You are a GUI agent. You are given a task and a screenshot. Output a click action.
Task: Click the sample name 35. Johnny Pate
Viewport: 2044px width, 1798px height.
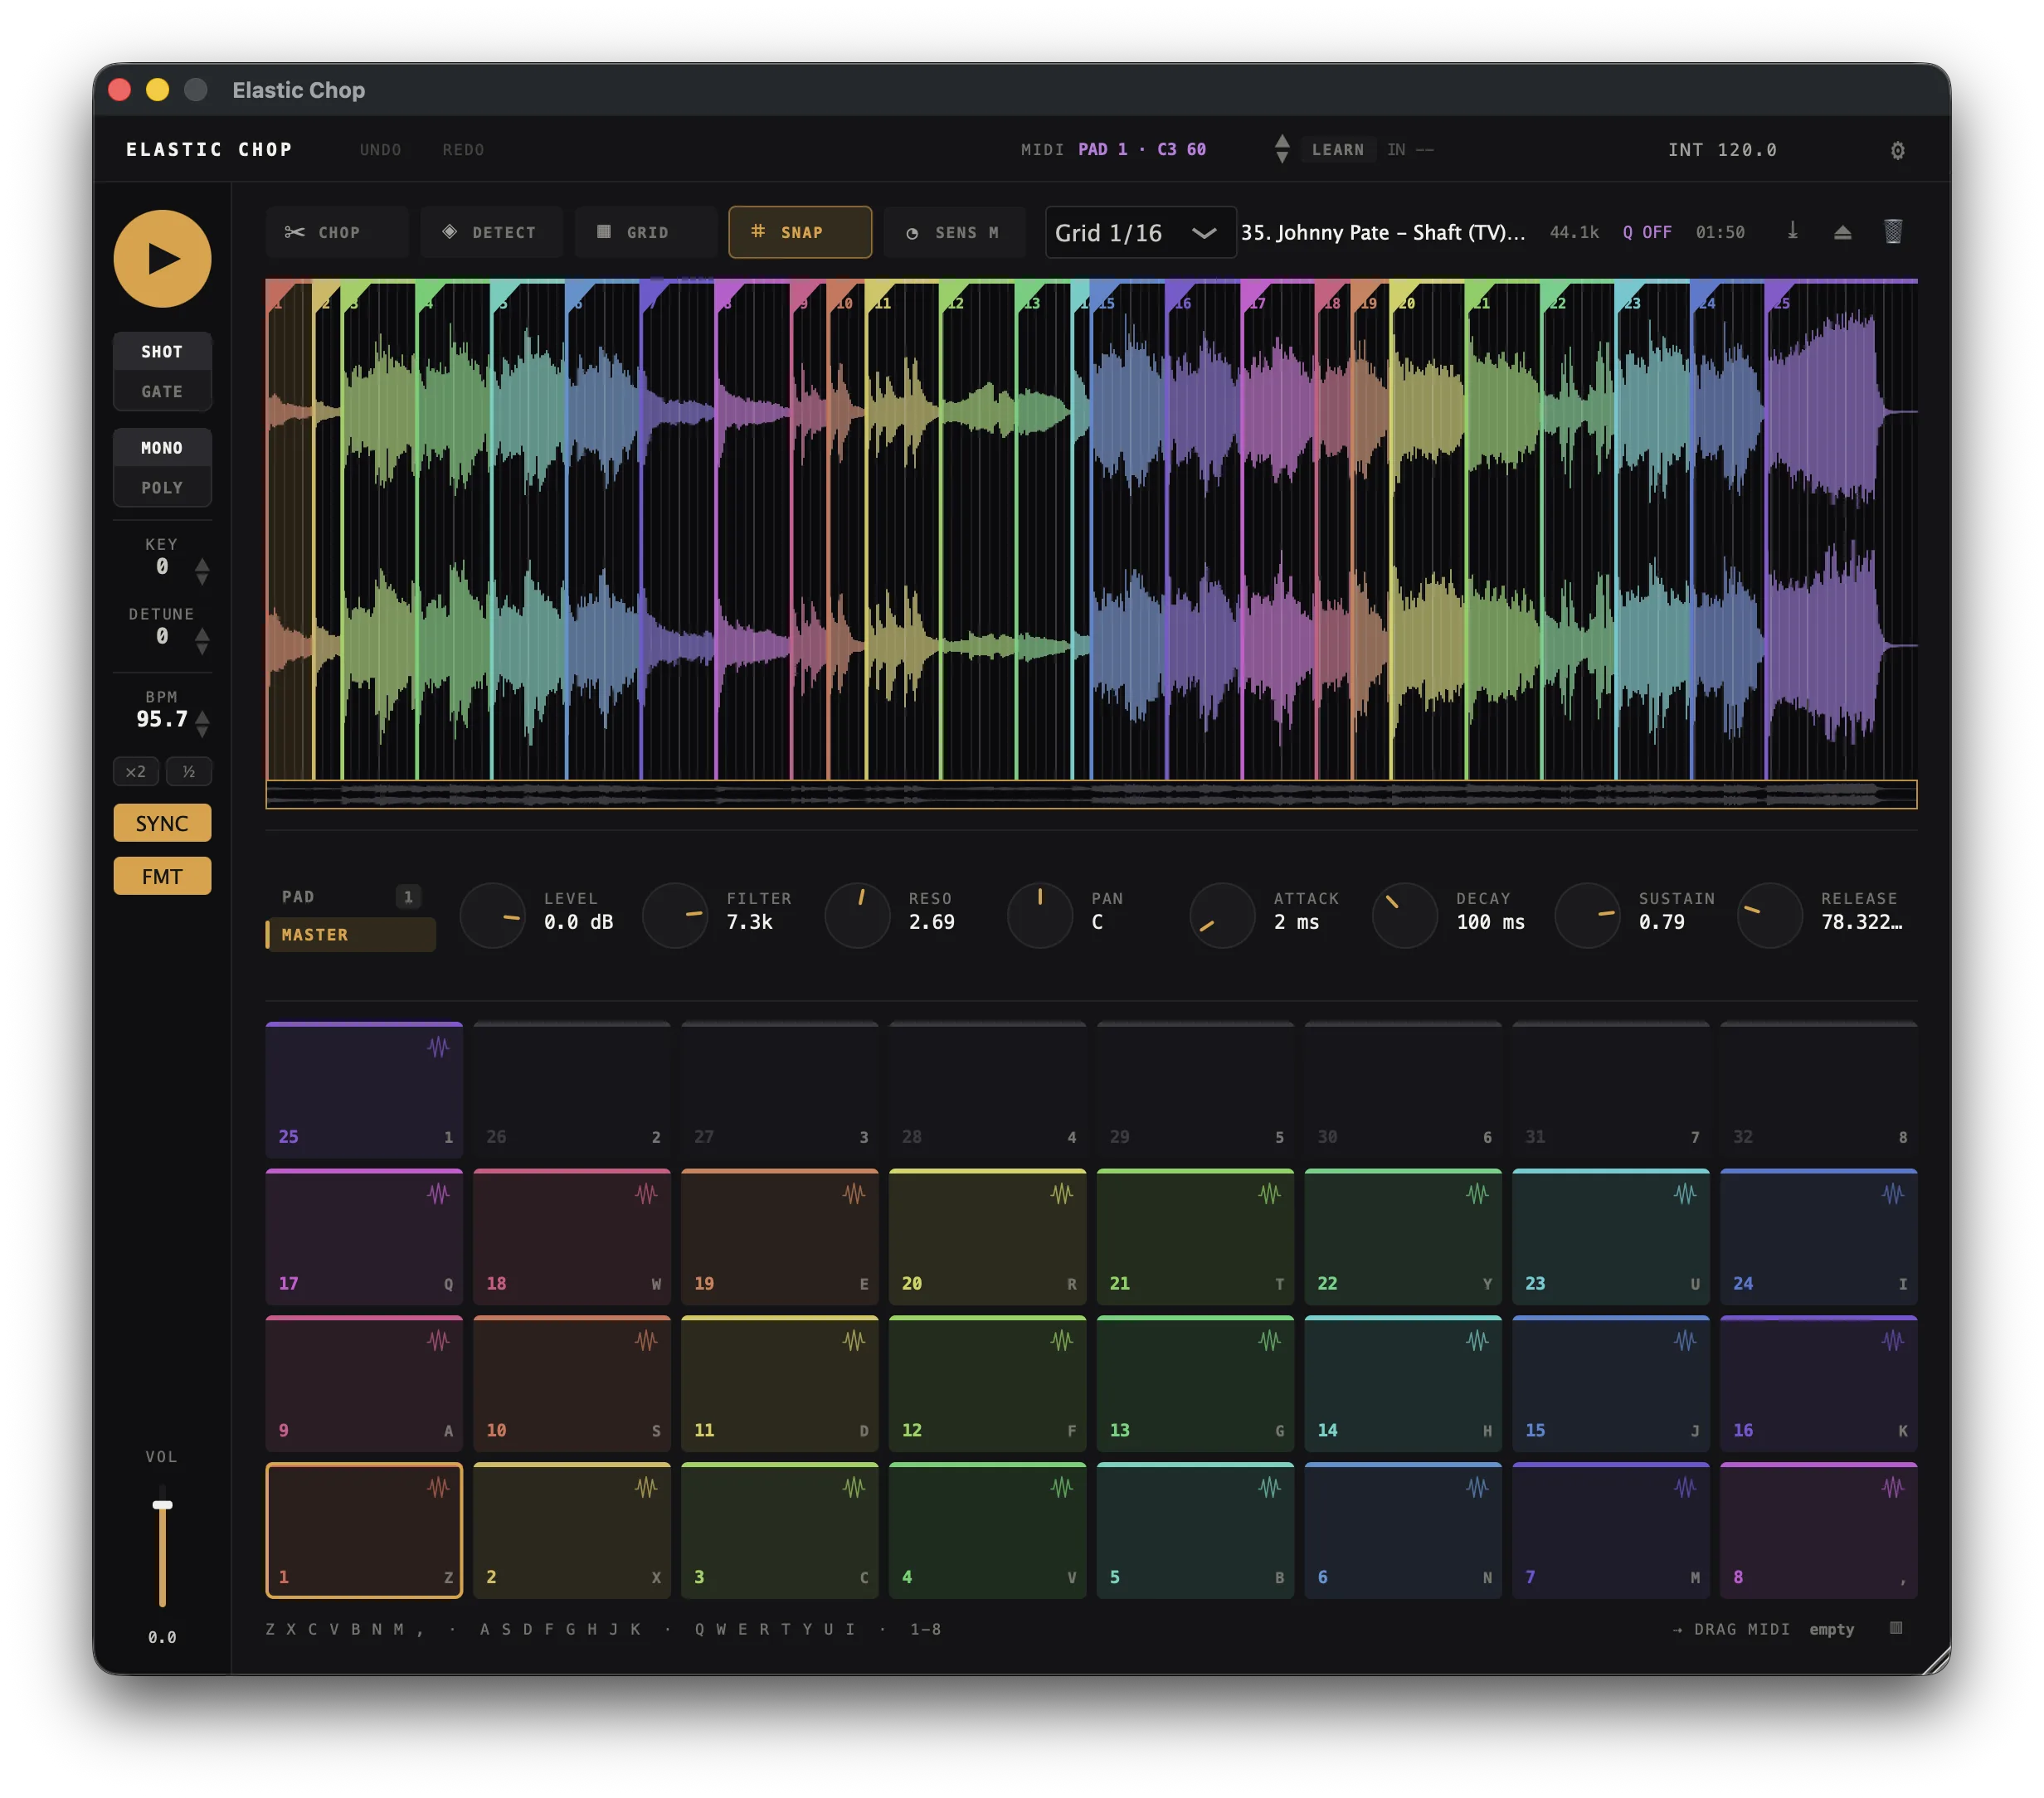[1383, 232]
